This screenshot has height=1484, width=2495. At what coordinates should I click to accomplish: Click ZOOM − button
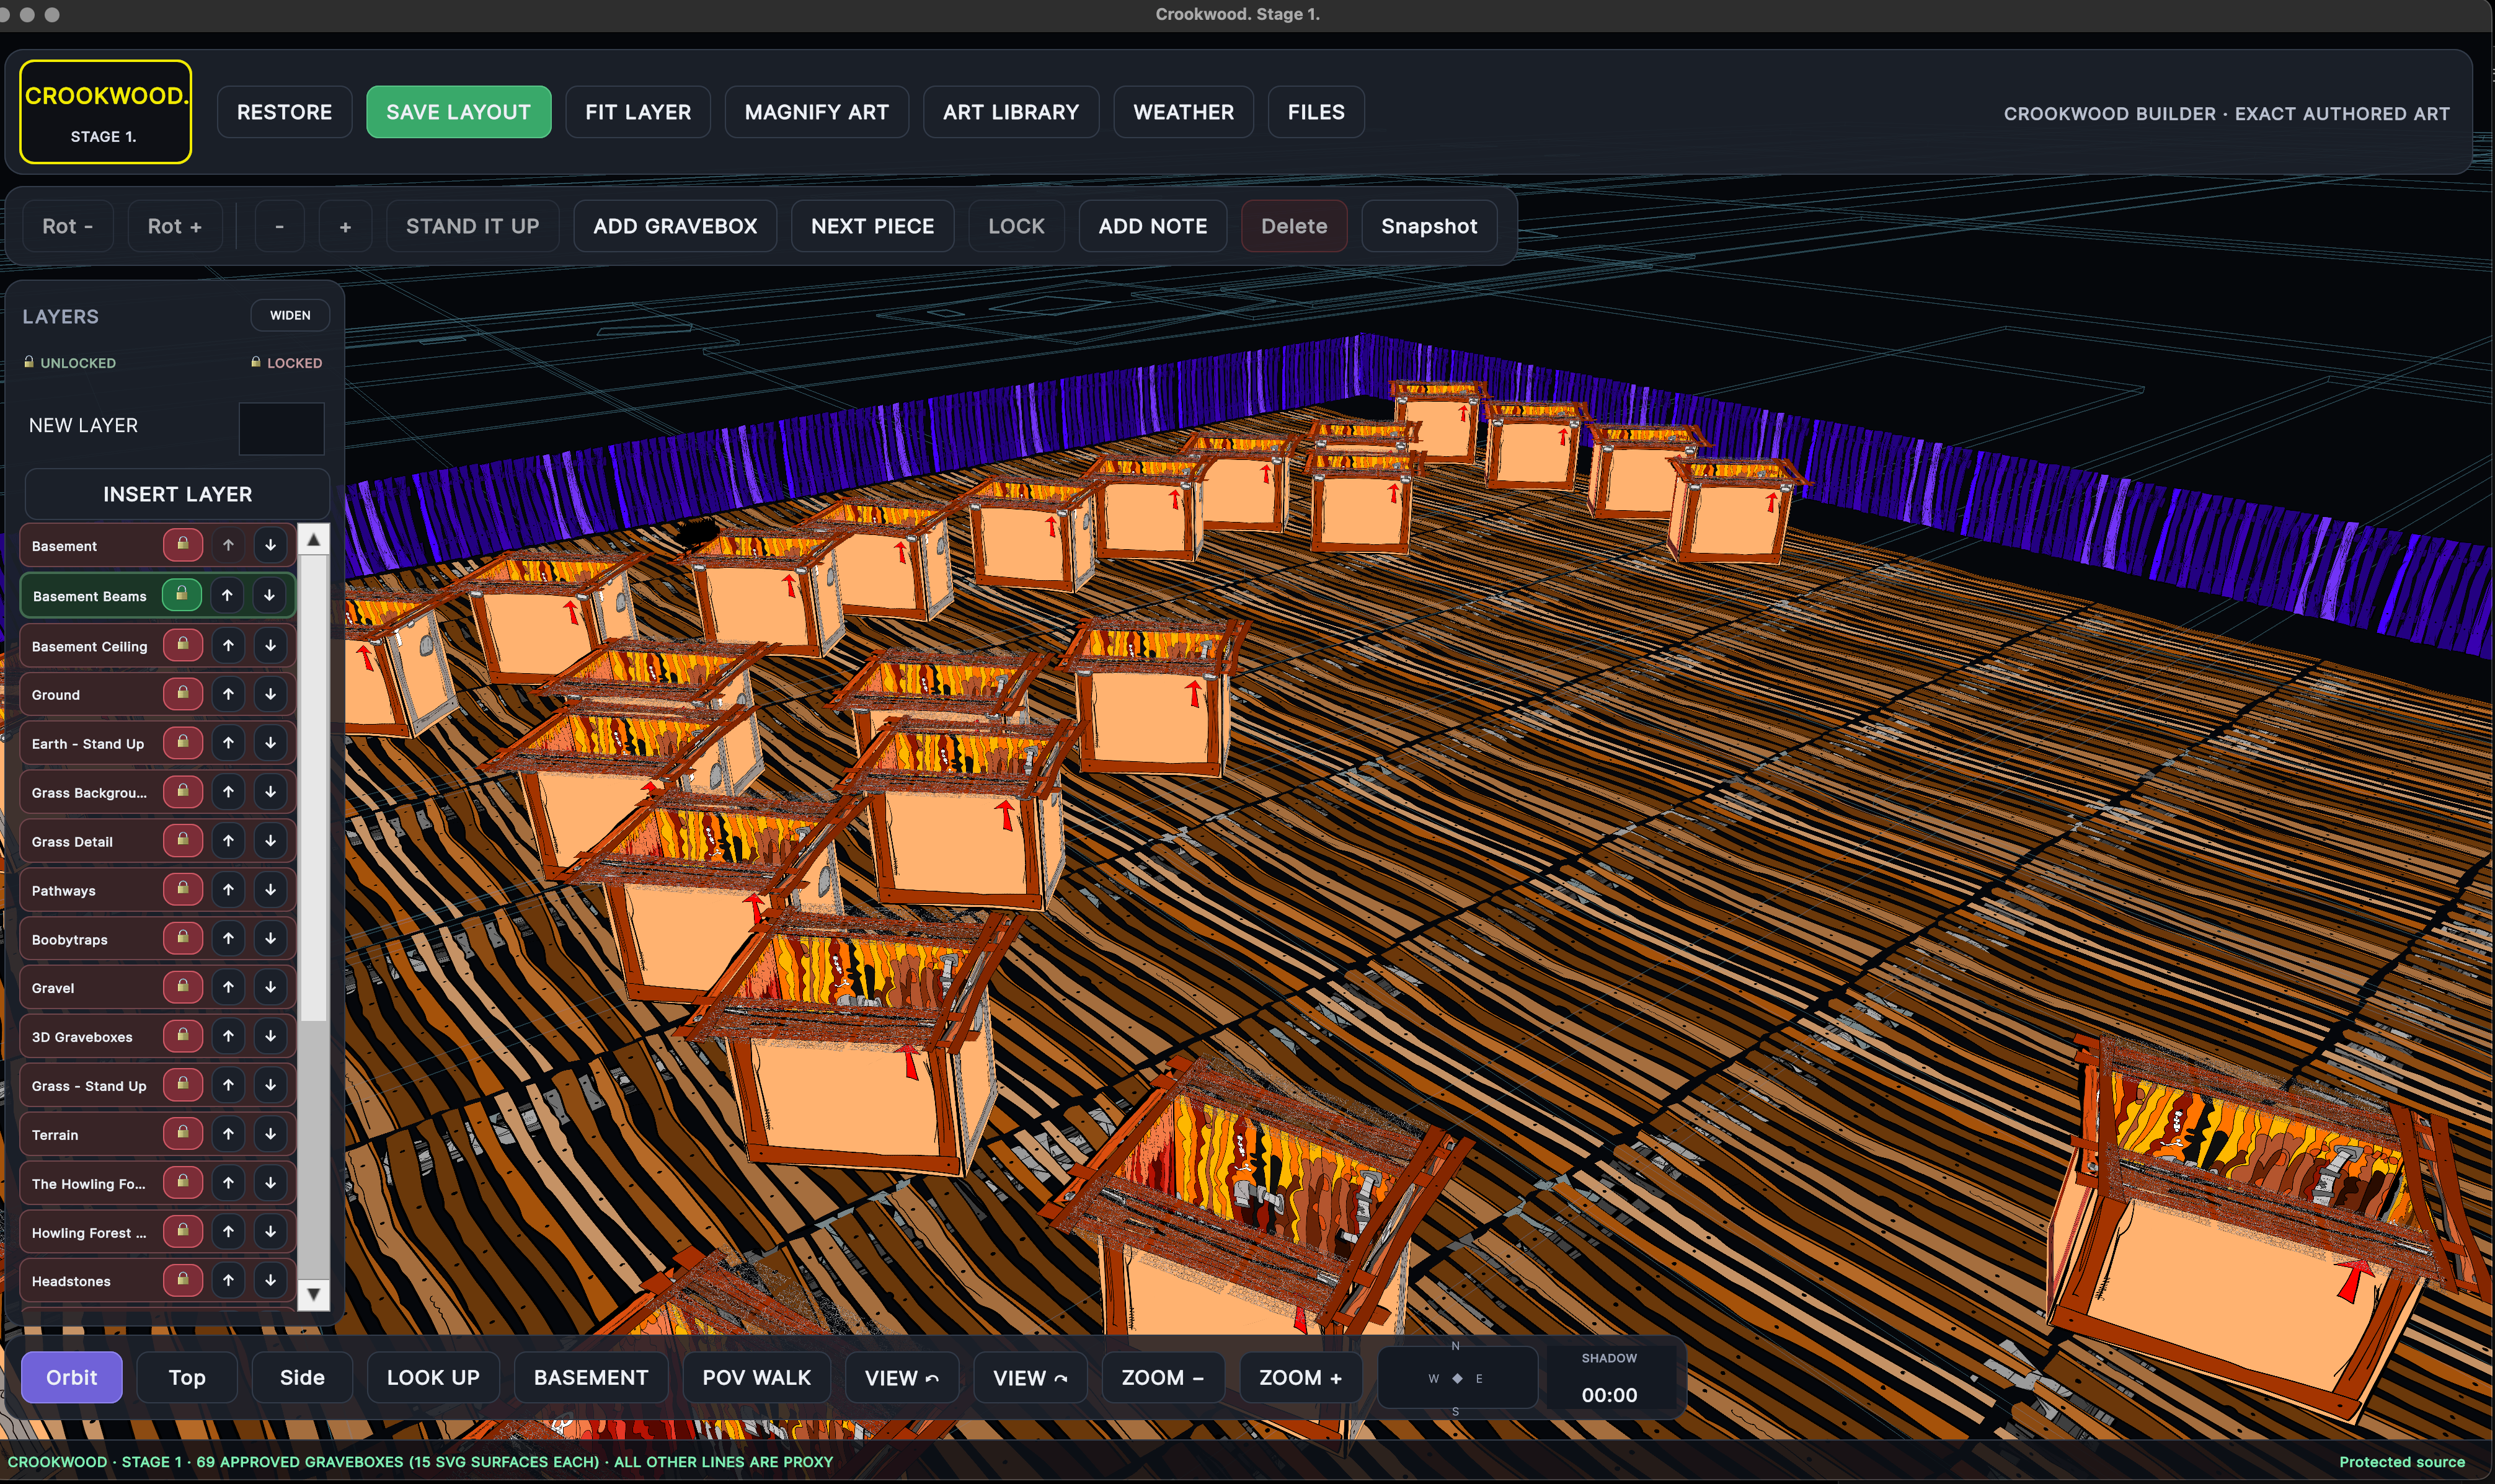coord(1162,1377)
